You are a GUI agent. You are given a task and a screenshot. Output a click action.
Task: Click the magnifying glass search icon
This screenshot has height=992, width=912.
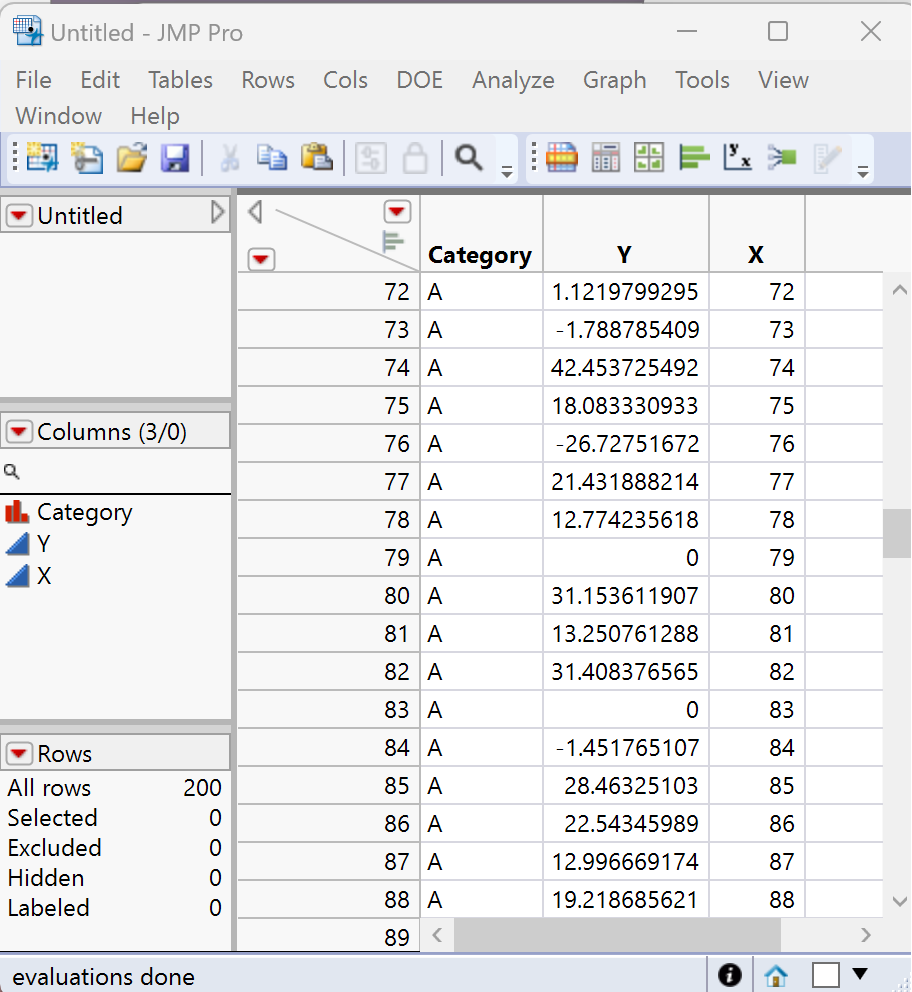468,158
